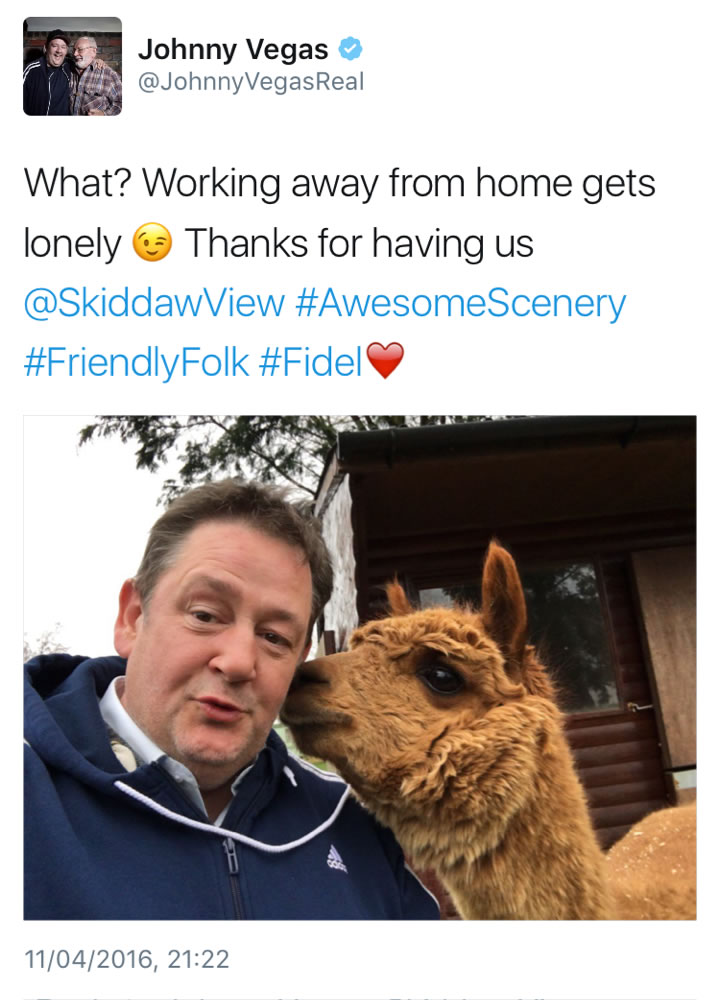Click the jacket zipper pull in photo
Screen dimensions: 720x1000
point(231,856)
